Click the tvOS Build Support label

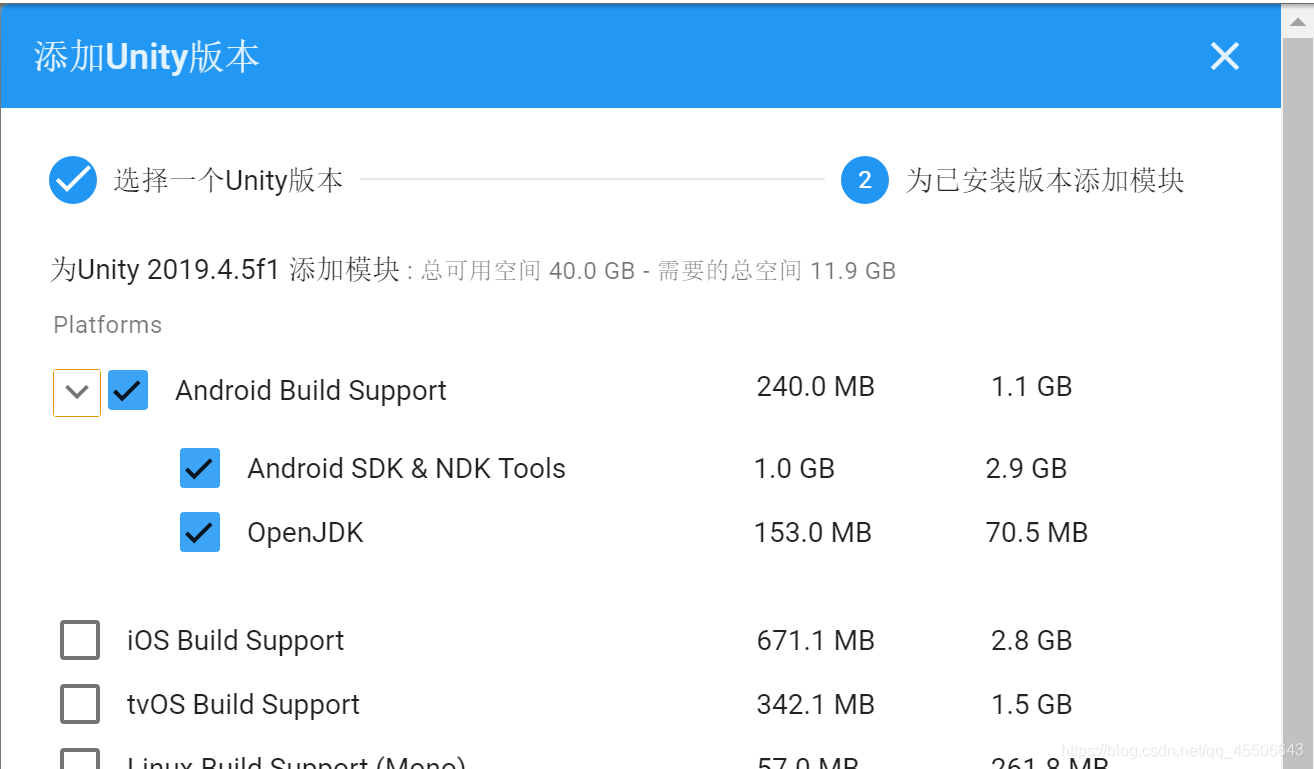click(x=243, y=704)
